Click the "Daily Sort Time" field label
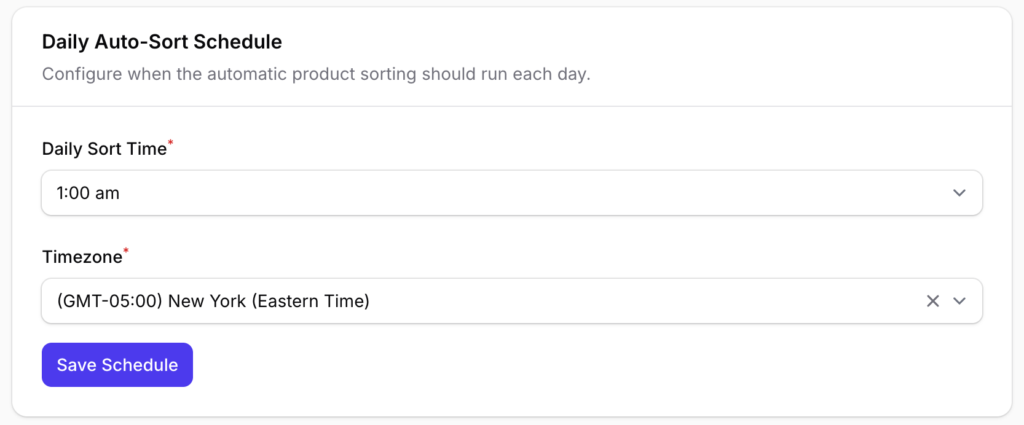The height and width of the screenshot is (425, 1024). [x=103, y=149]
